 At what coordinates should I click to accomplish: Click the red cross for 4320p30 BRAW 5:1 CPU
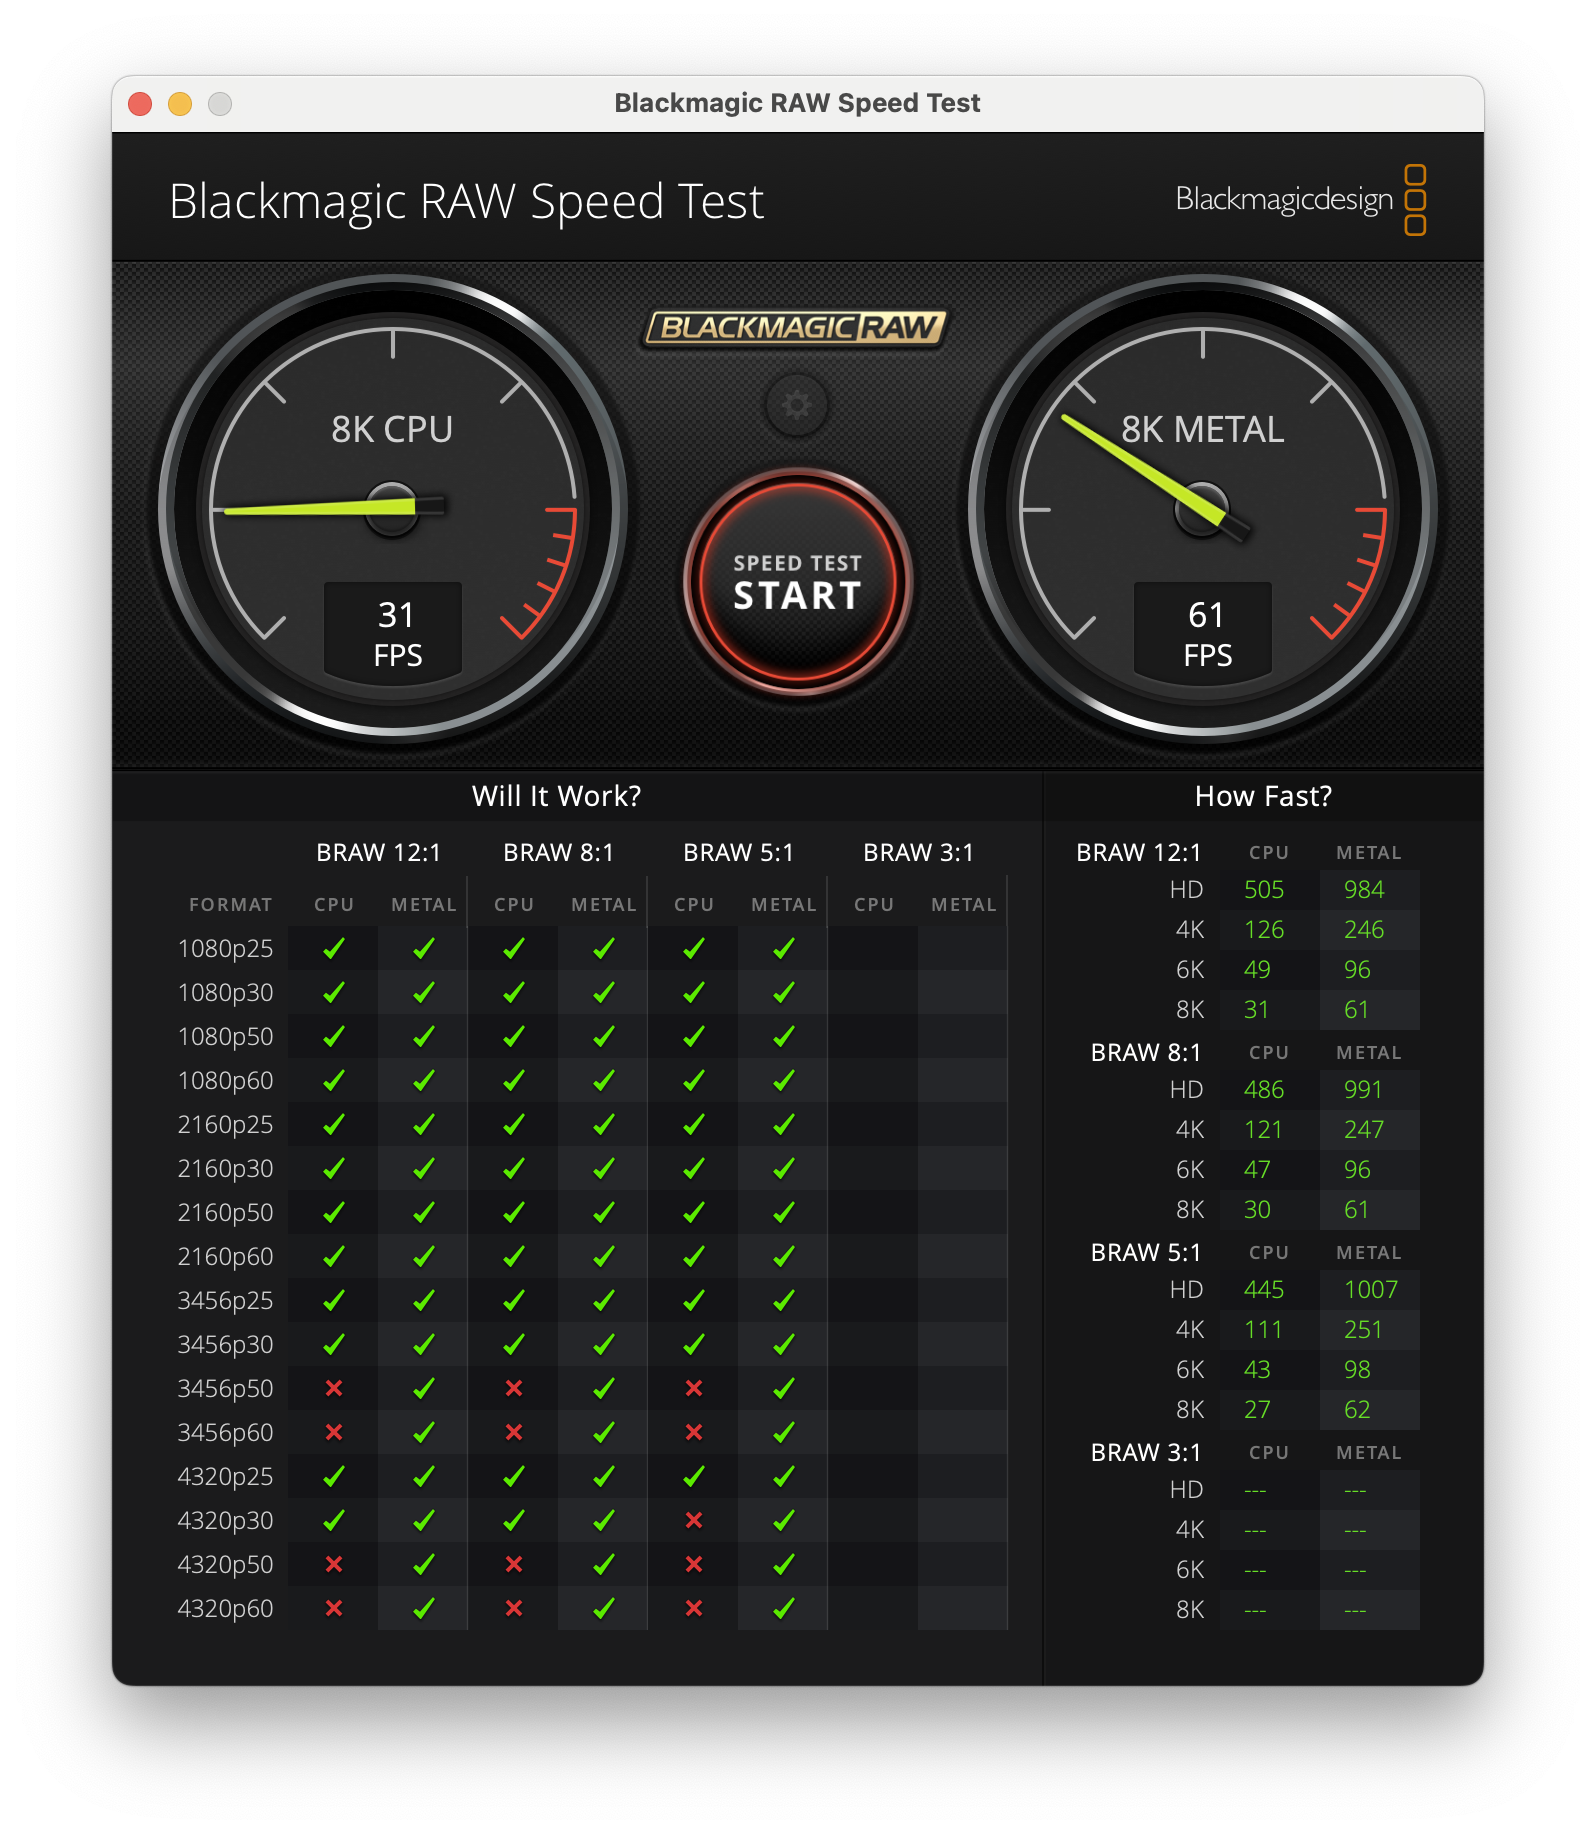pyautogui.click(x=694, y=1520)
